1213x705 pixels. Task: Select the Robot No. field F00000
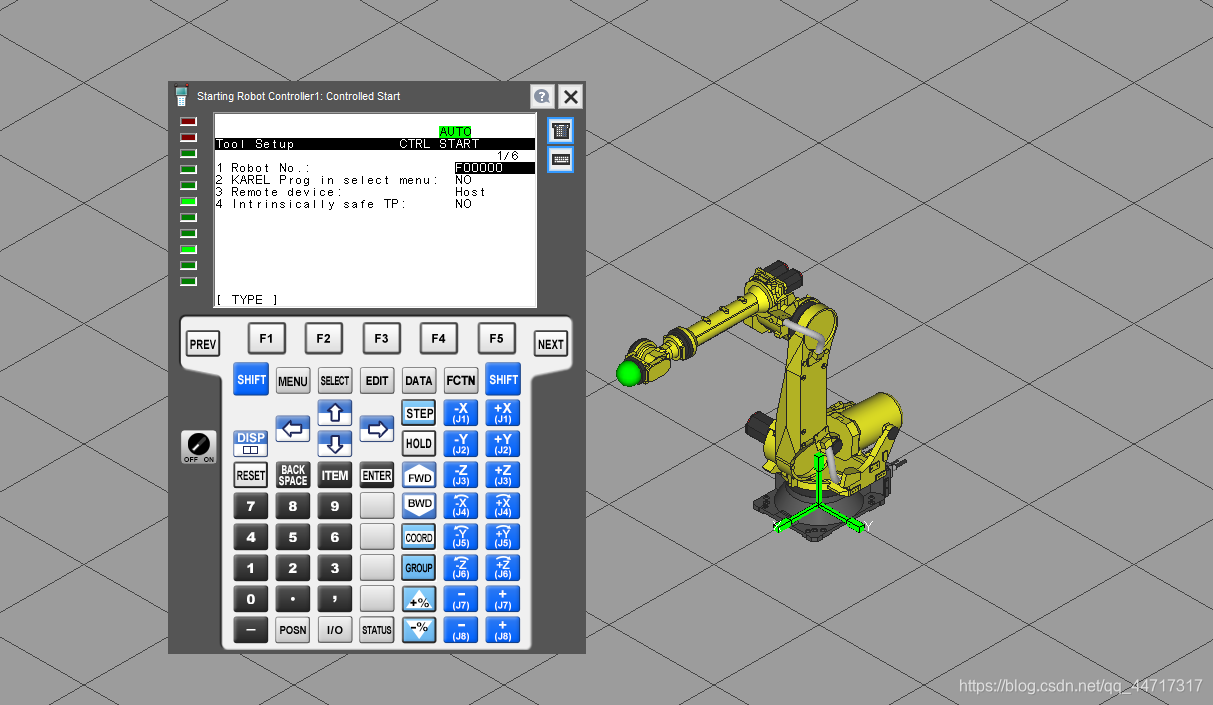pyautogui.click(x=494, y=168)
